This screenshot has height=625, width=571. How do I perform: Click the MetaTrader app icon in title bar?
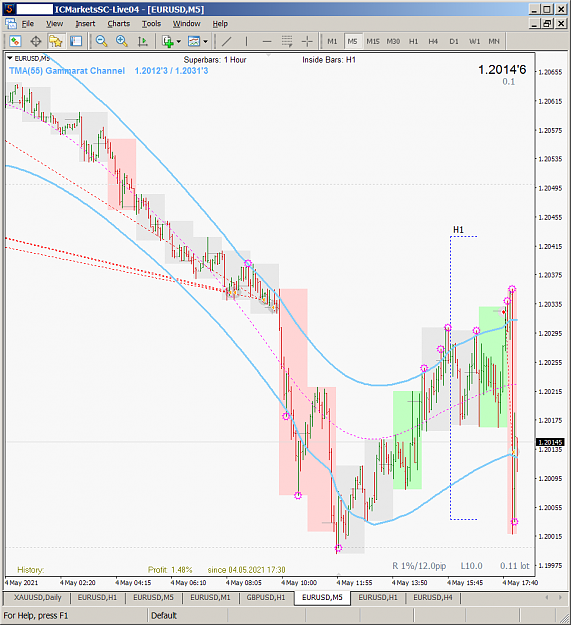(9, 9)
